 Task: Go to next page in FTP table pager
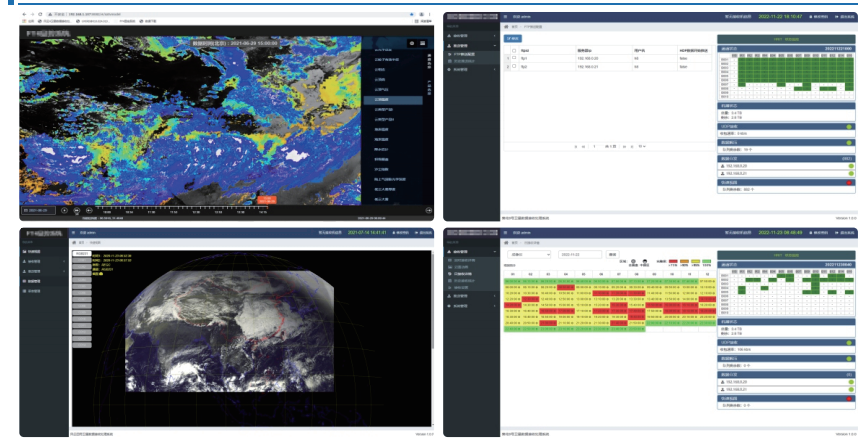pyautogui.click(x=624, y=147)
